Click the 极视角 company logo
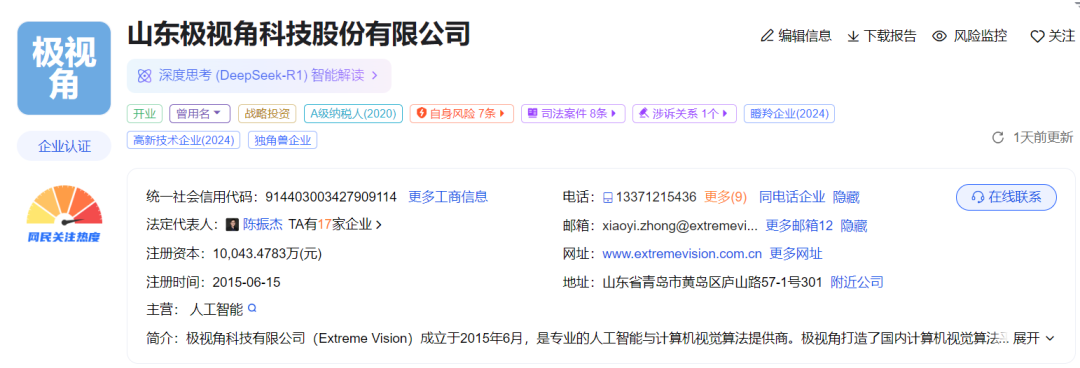This screenshot has width=1080, height=368. point(64,68)
